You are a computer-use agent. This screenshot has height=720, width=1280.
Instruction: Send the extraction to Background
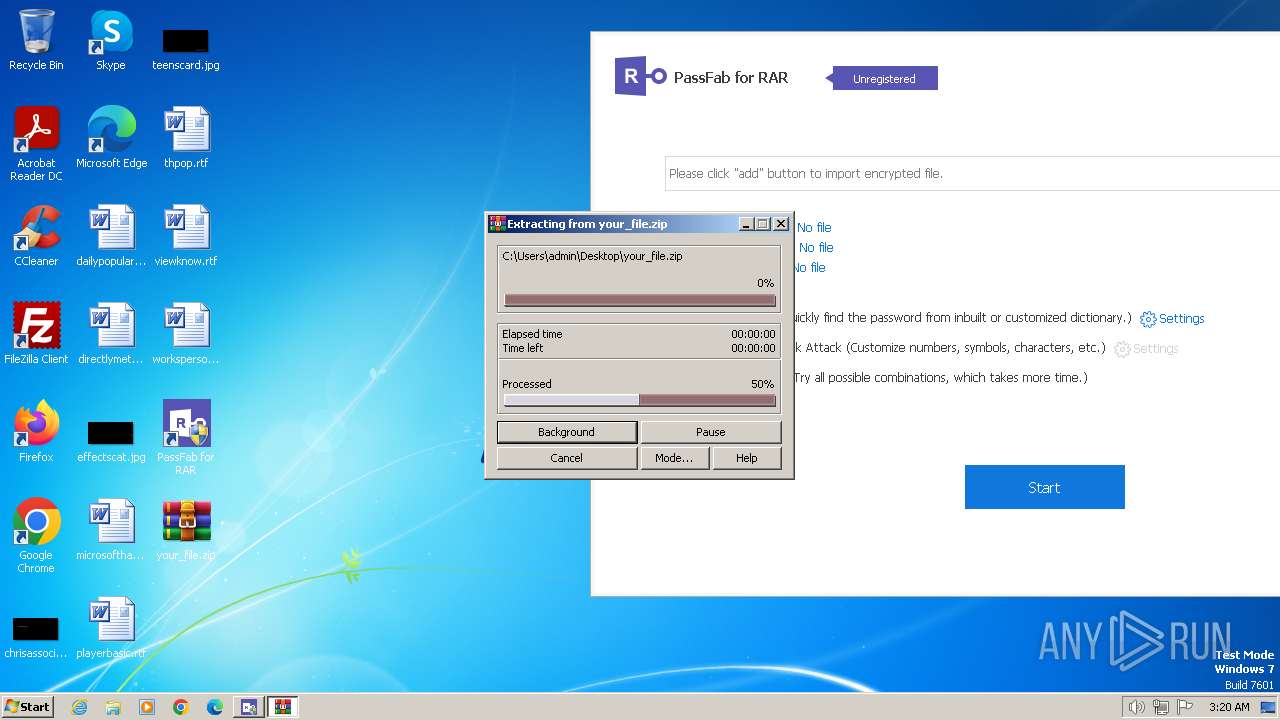[566, 432]
